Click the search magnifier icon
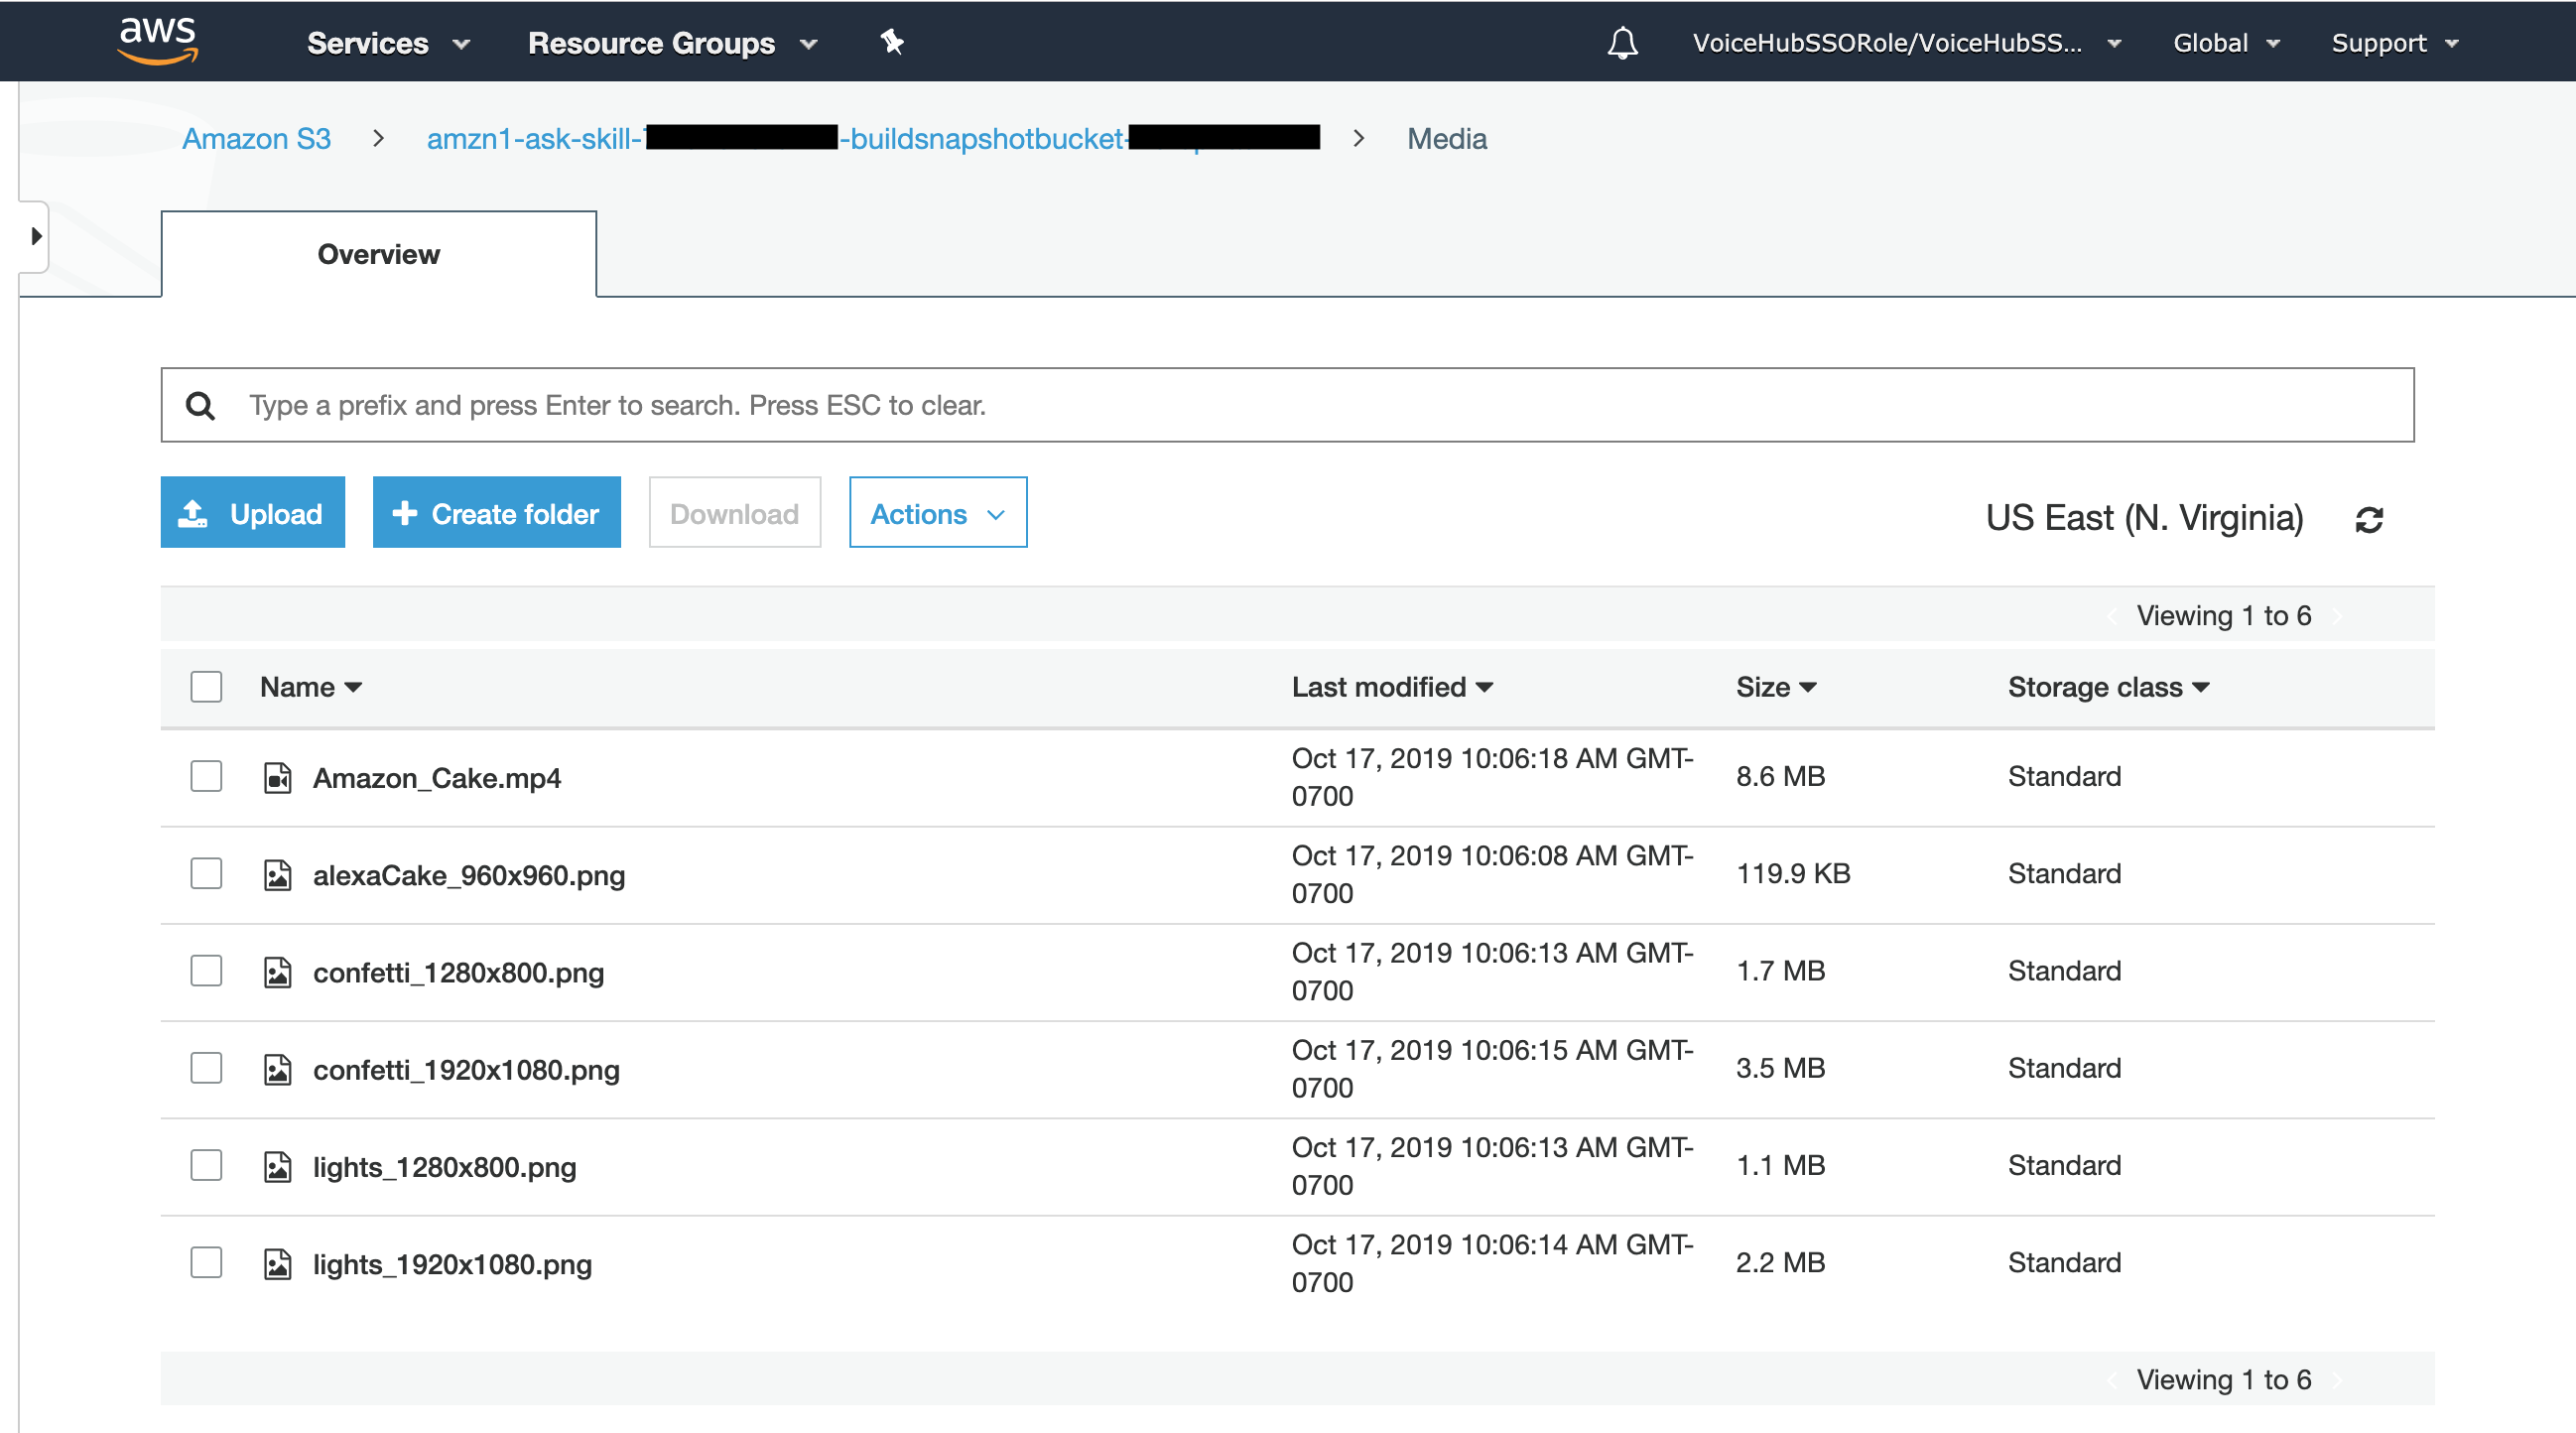The image size is (2576, 1433). pos(200,405)
